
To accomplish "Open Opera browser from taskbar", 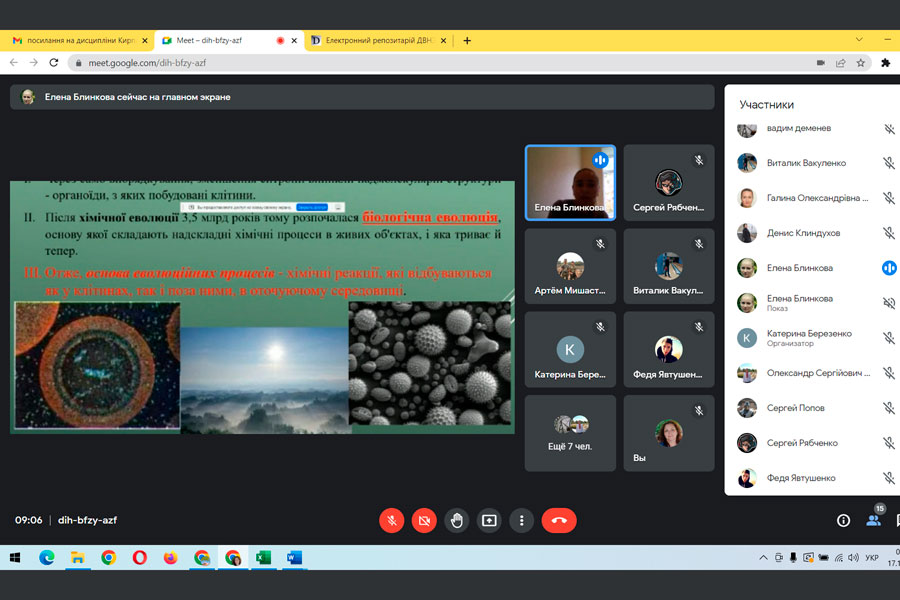I will (139, 558).
